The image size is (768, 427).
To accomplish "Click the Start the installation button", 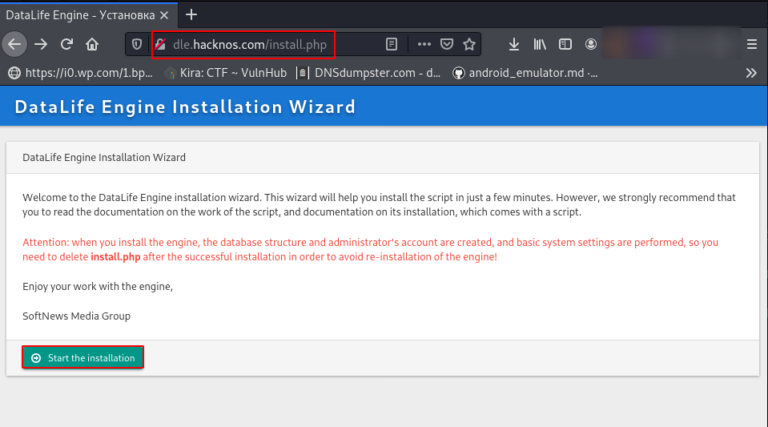I will 83,357.
